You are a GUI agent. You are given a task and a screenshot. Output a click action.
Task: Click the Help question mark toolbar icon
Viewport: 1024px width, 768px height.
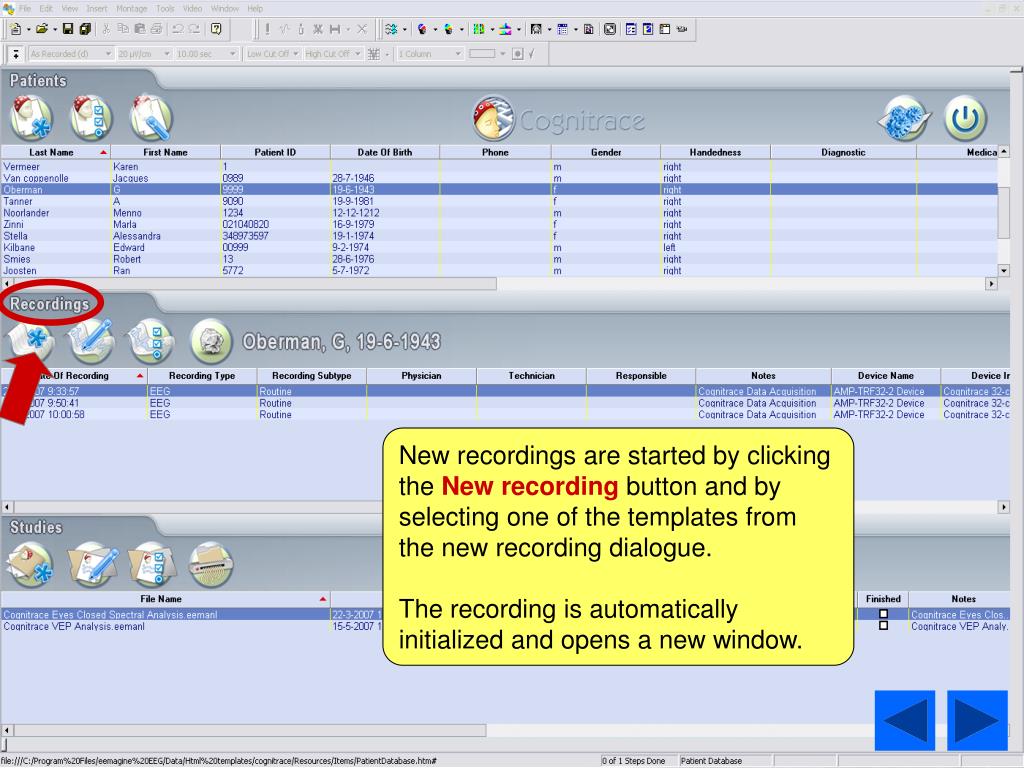click(216, 29)
